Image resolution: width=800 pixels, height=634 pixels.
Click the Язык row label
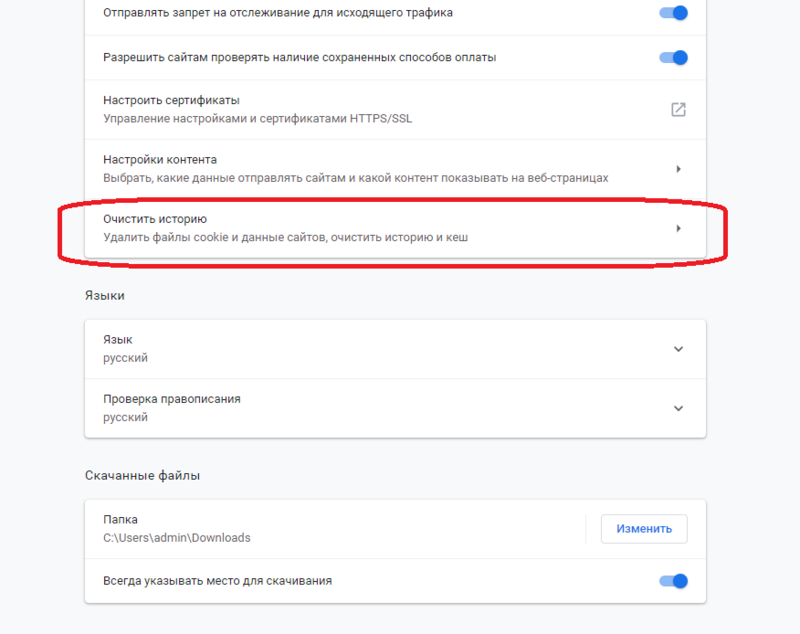(118, 340)
